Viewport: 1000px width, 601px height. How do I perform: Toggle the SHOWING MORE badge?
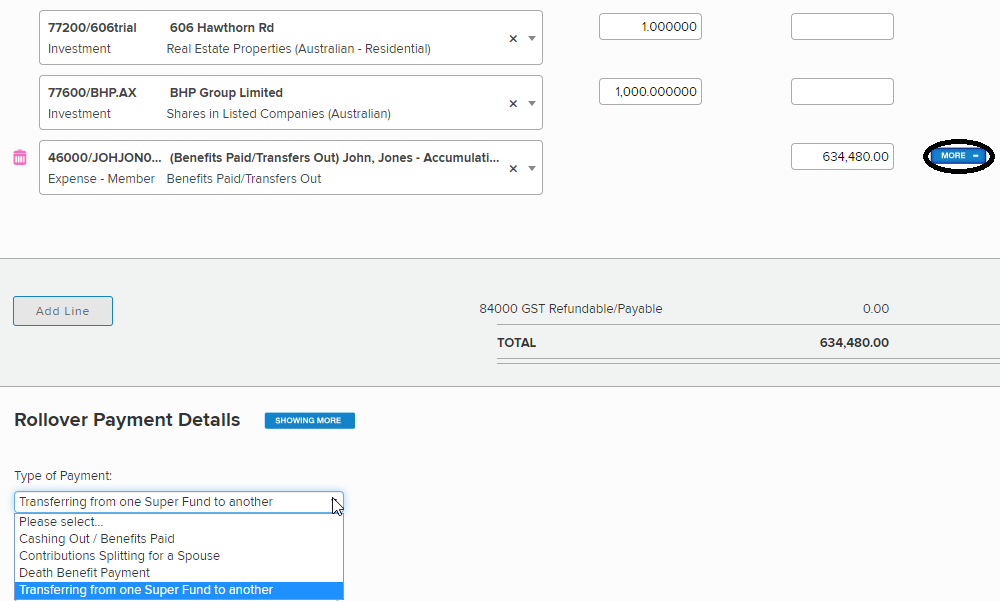pos(309,421)
